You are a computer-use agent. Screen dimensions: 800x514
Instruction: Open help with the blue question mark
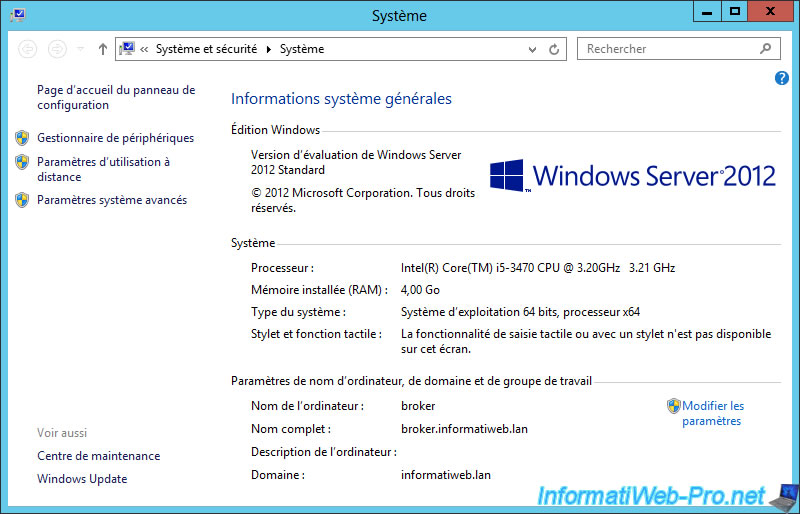tap(782, 78)
